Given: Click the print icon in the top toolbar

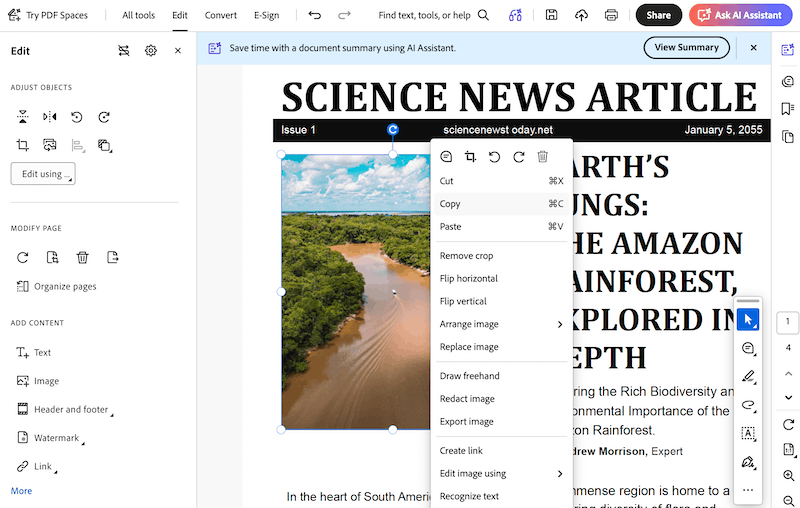Looking at the screenshot, I should point(611,15).
